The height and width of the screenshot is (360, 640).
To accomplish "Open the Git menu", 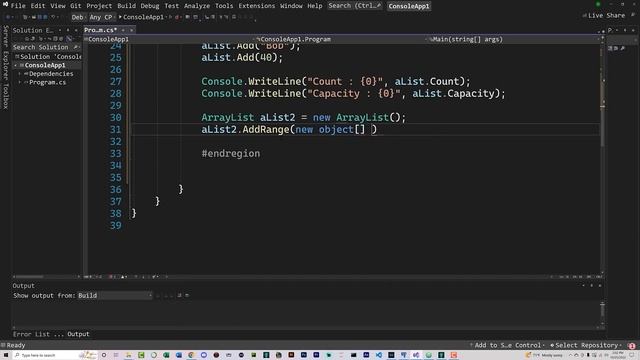I will click(76, 6).
